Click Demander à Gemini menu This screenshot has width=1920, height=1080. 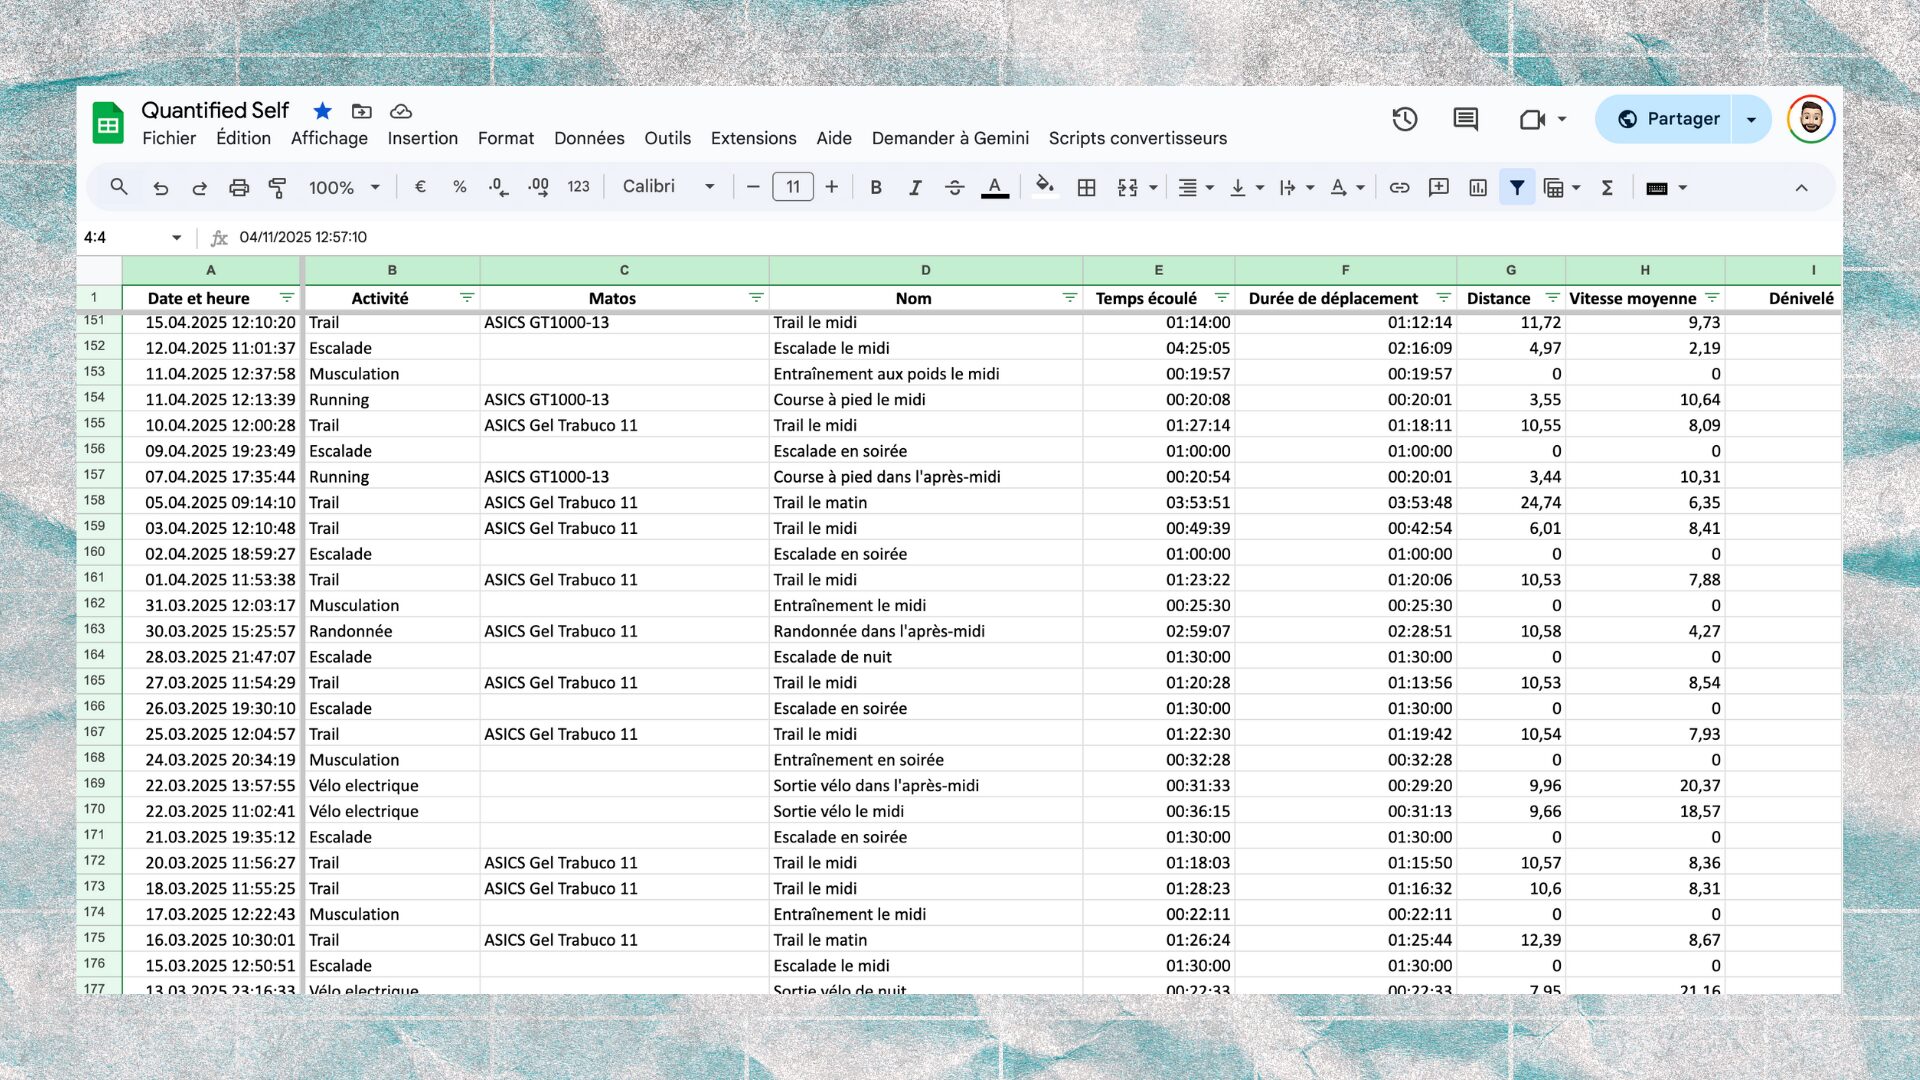click(x=949, y=138)
